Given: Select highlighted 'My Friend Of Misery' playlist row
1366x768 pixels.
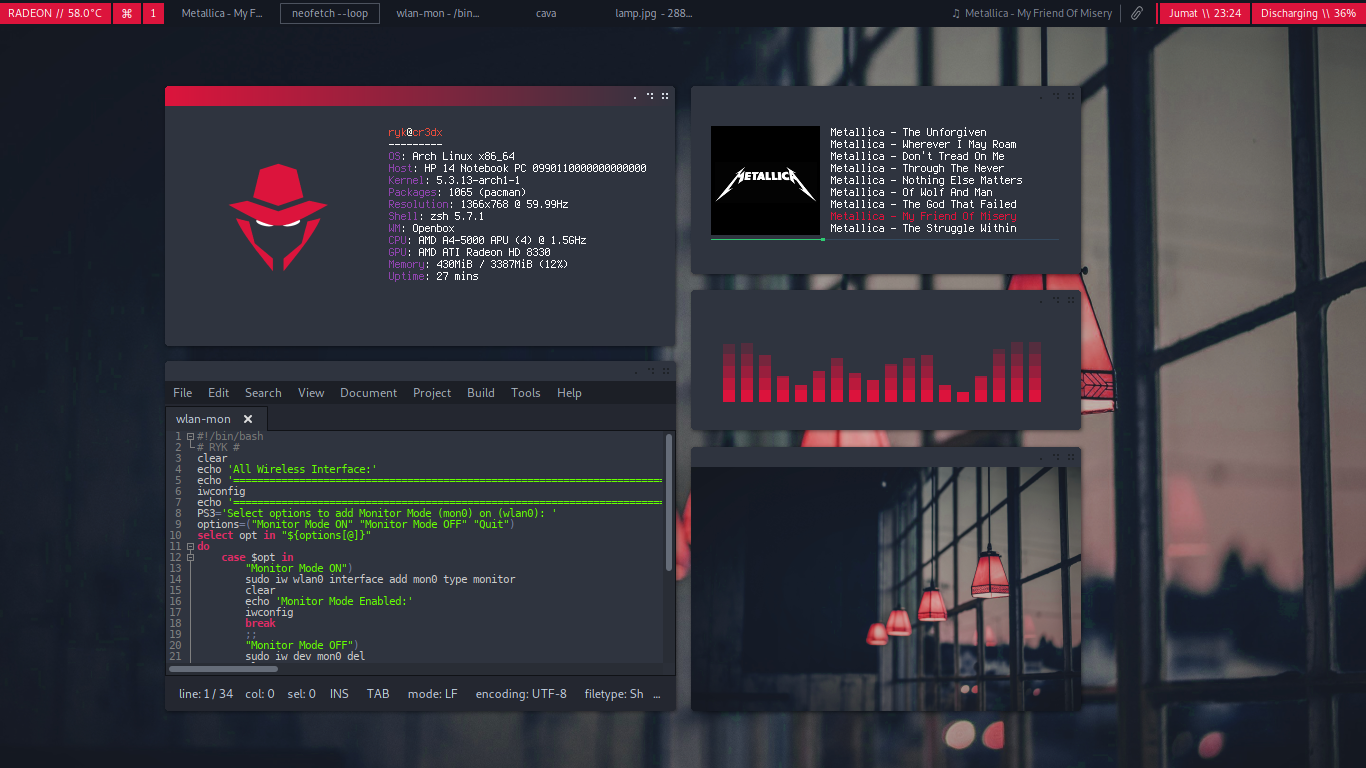Looking at the screenshot, I should [923, 216].
